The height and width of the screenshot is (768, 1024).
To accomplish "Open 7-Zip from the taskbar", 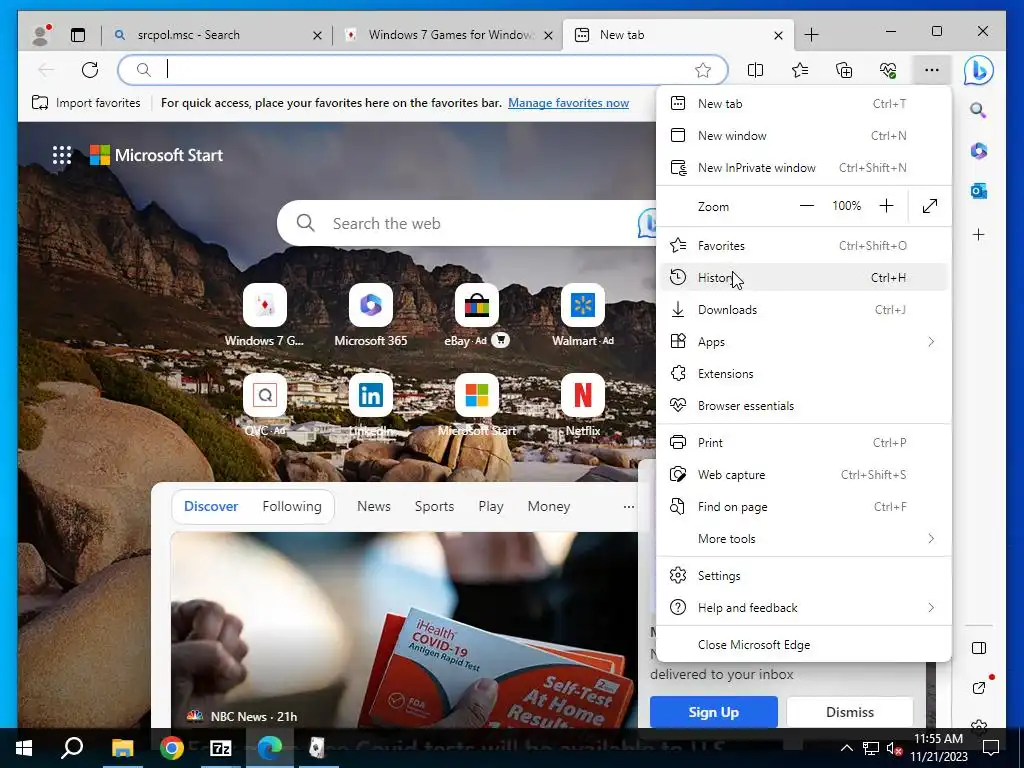I will click(x=221, y=748).
